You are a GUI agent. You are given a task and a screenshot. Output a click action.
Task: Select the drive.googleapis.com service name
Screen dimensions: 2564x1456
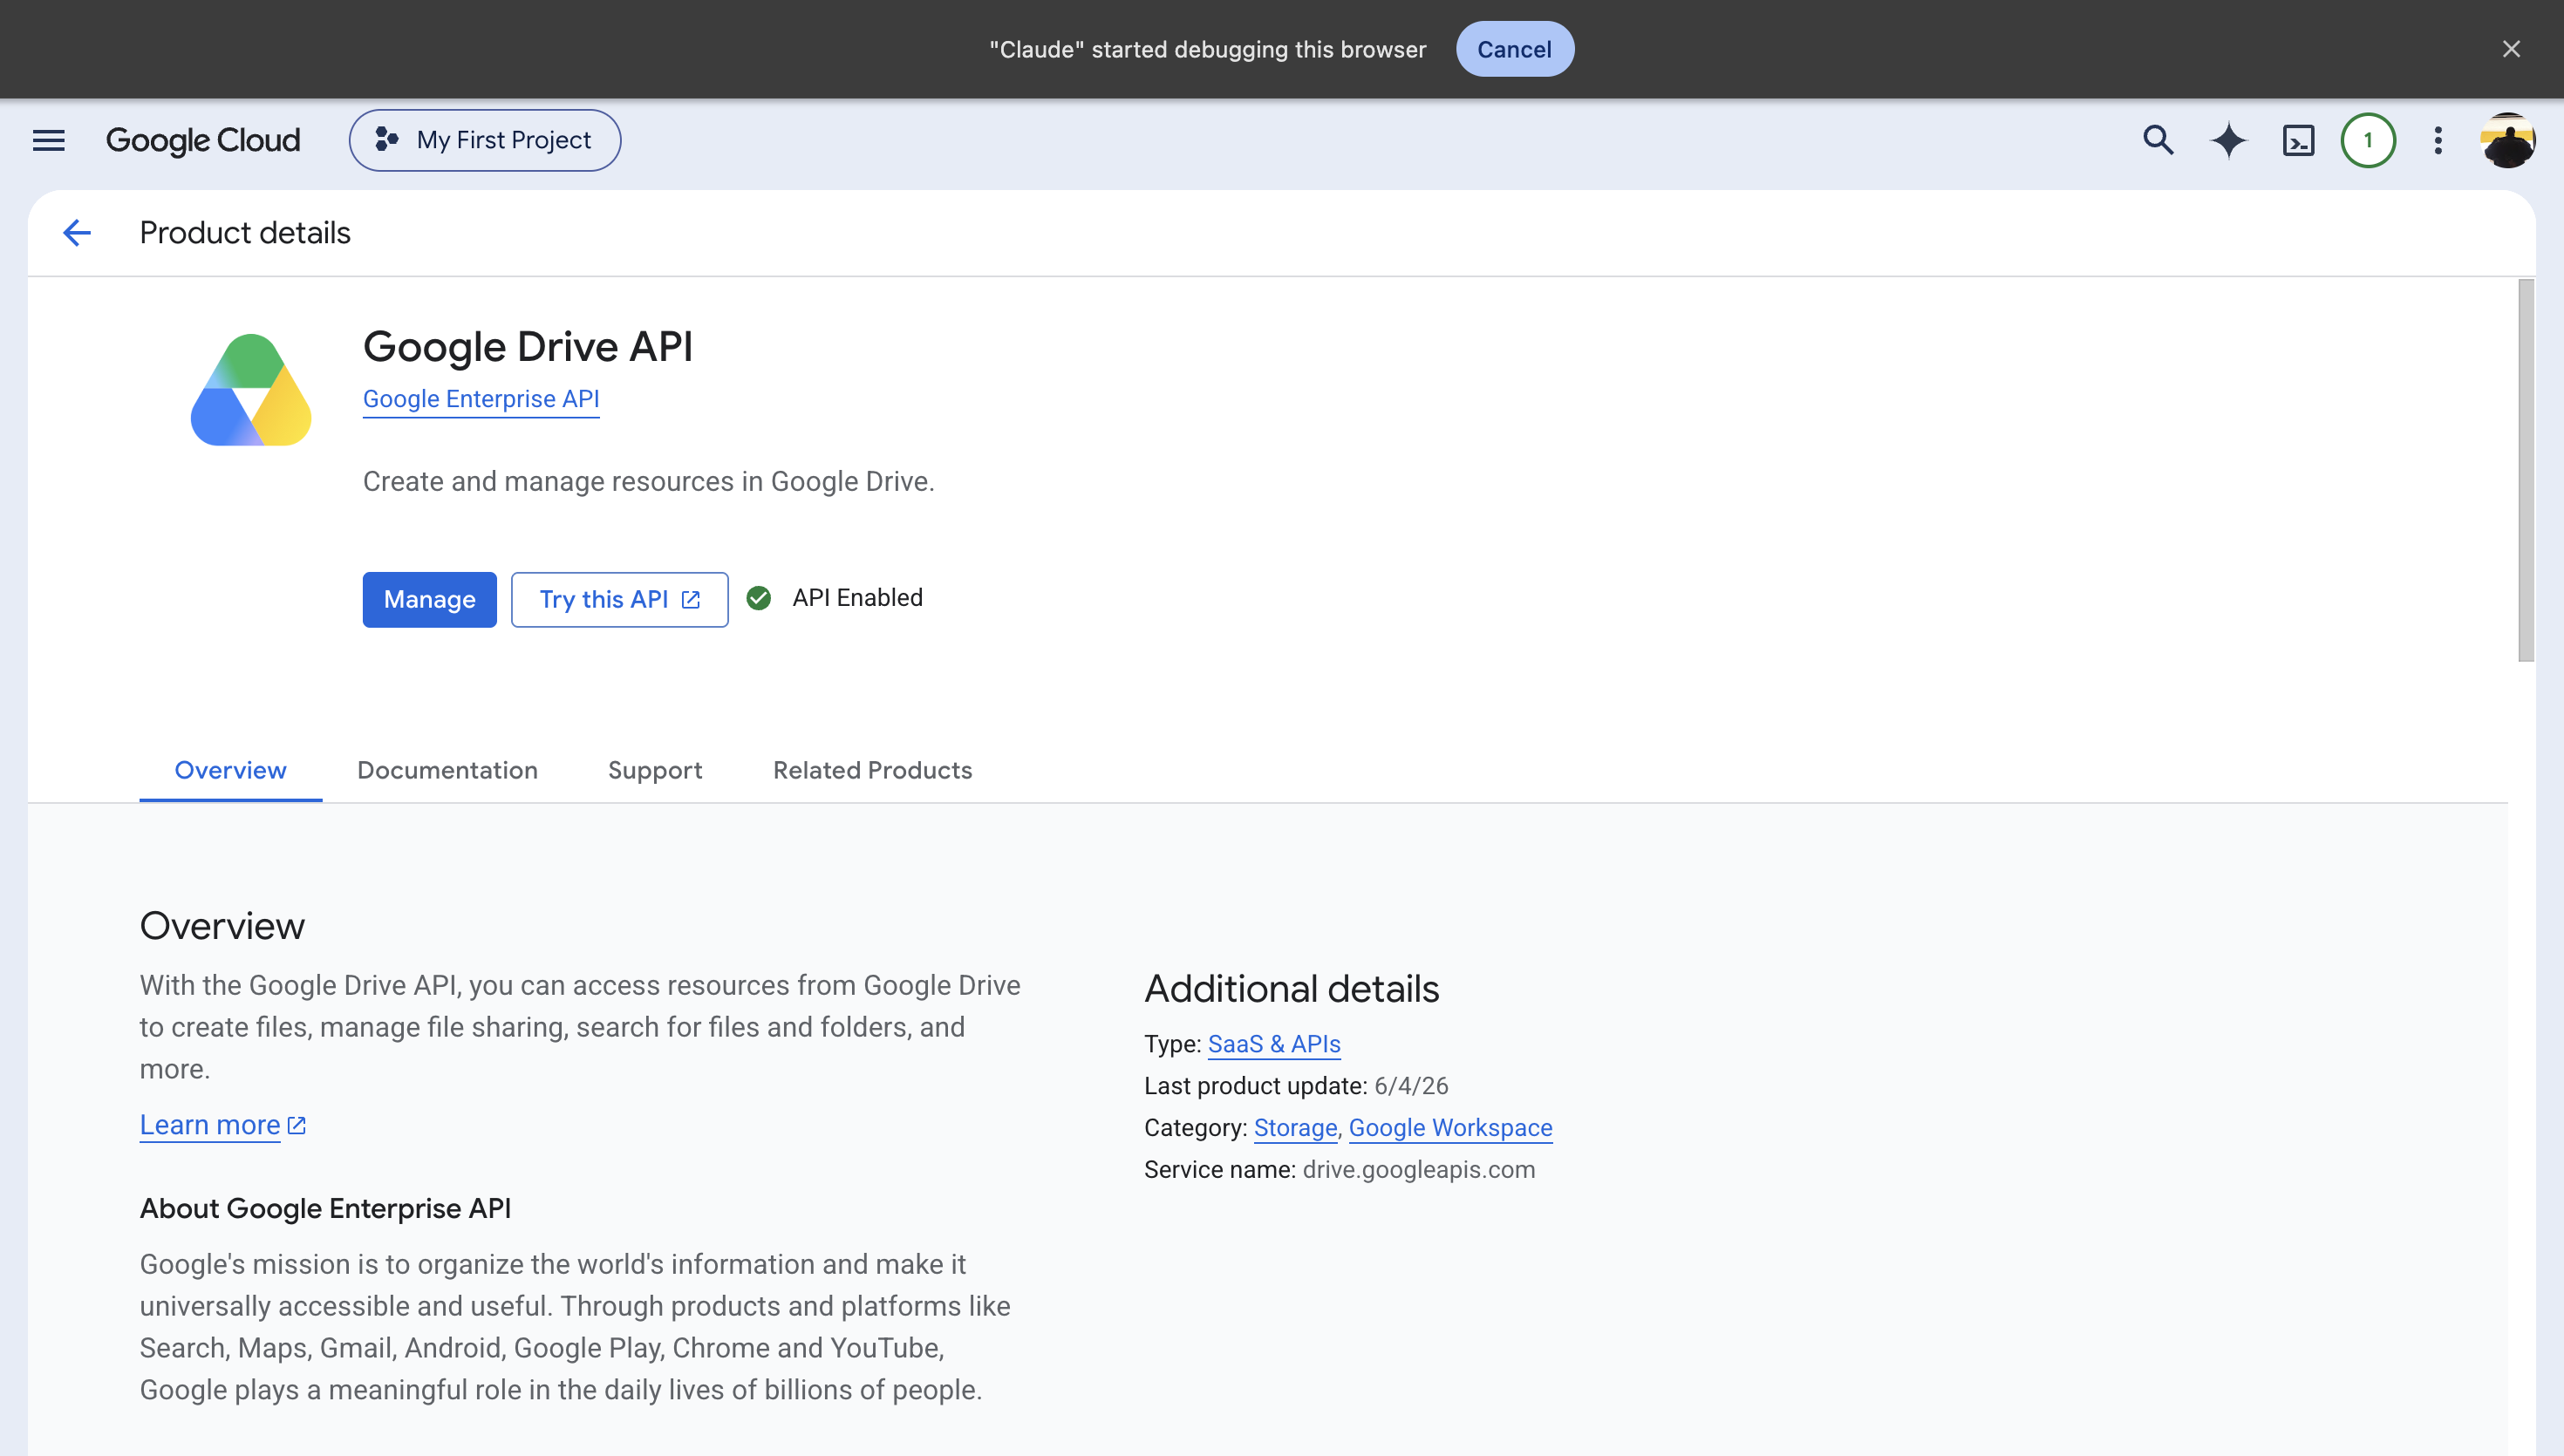[1418, 1170]
